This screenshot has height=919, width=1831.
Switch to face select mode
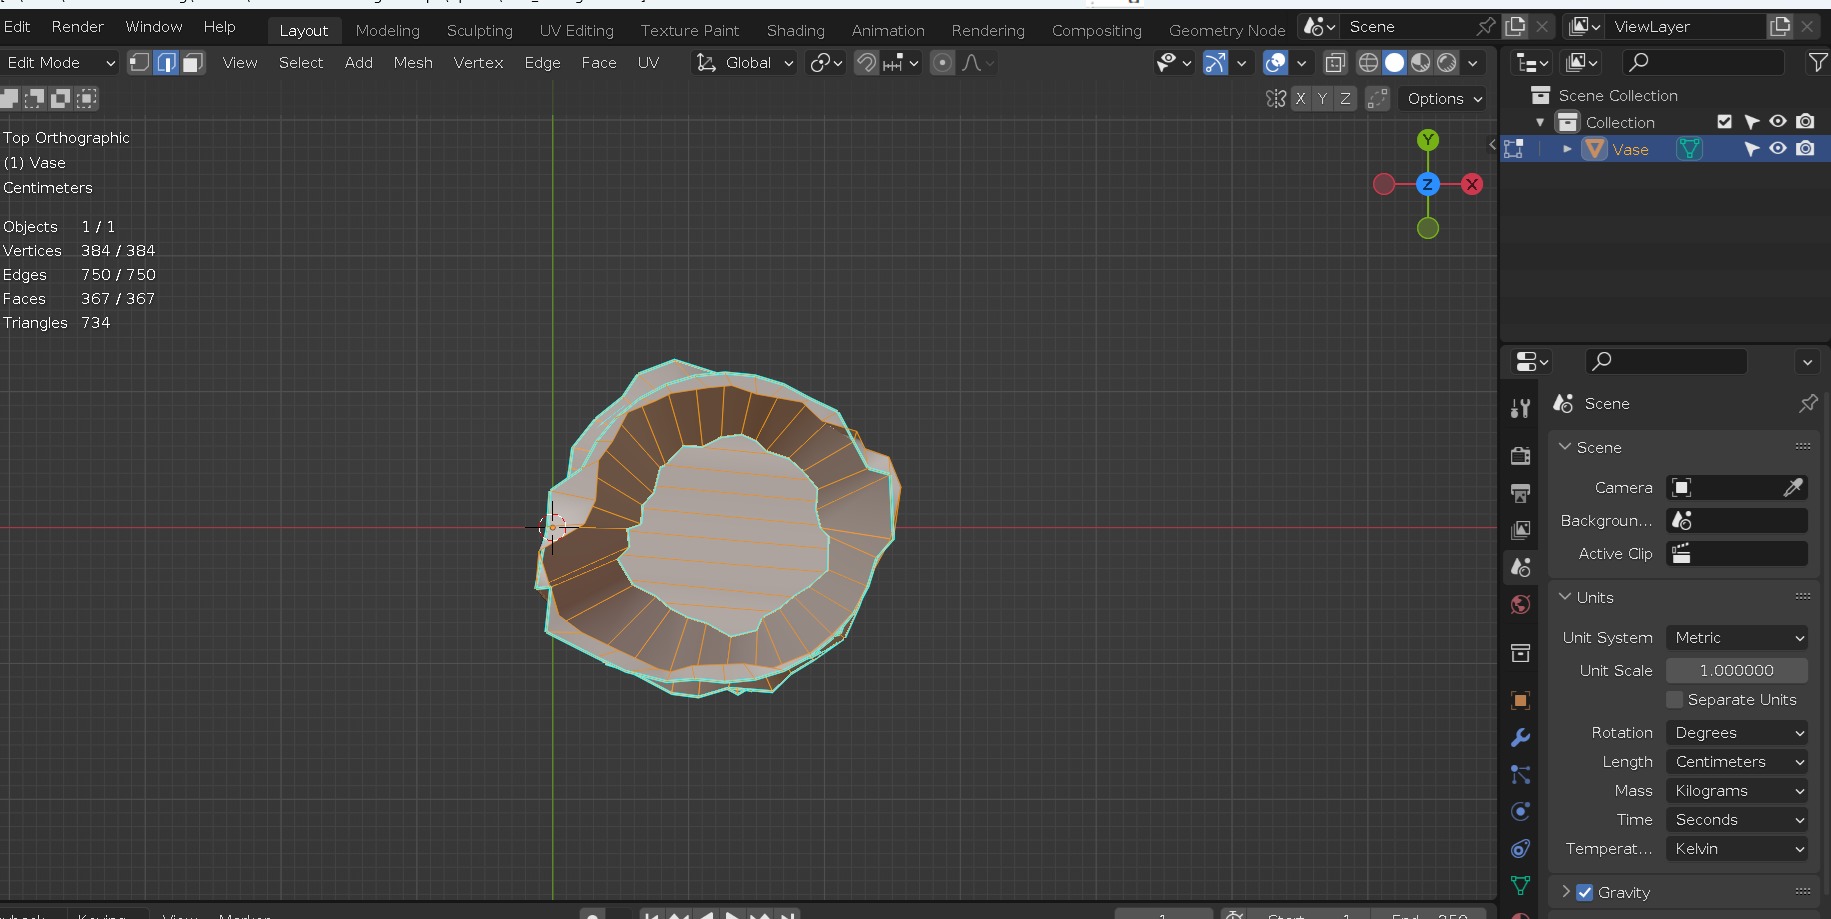click(x=193, y=63)
